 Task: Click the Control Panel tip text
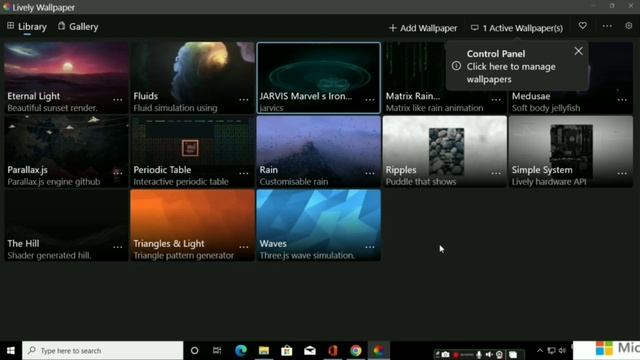pyautogui.click(x=511, y=67)
